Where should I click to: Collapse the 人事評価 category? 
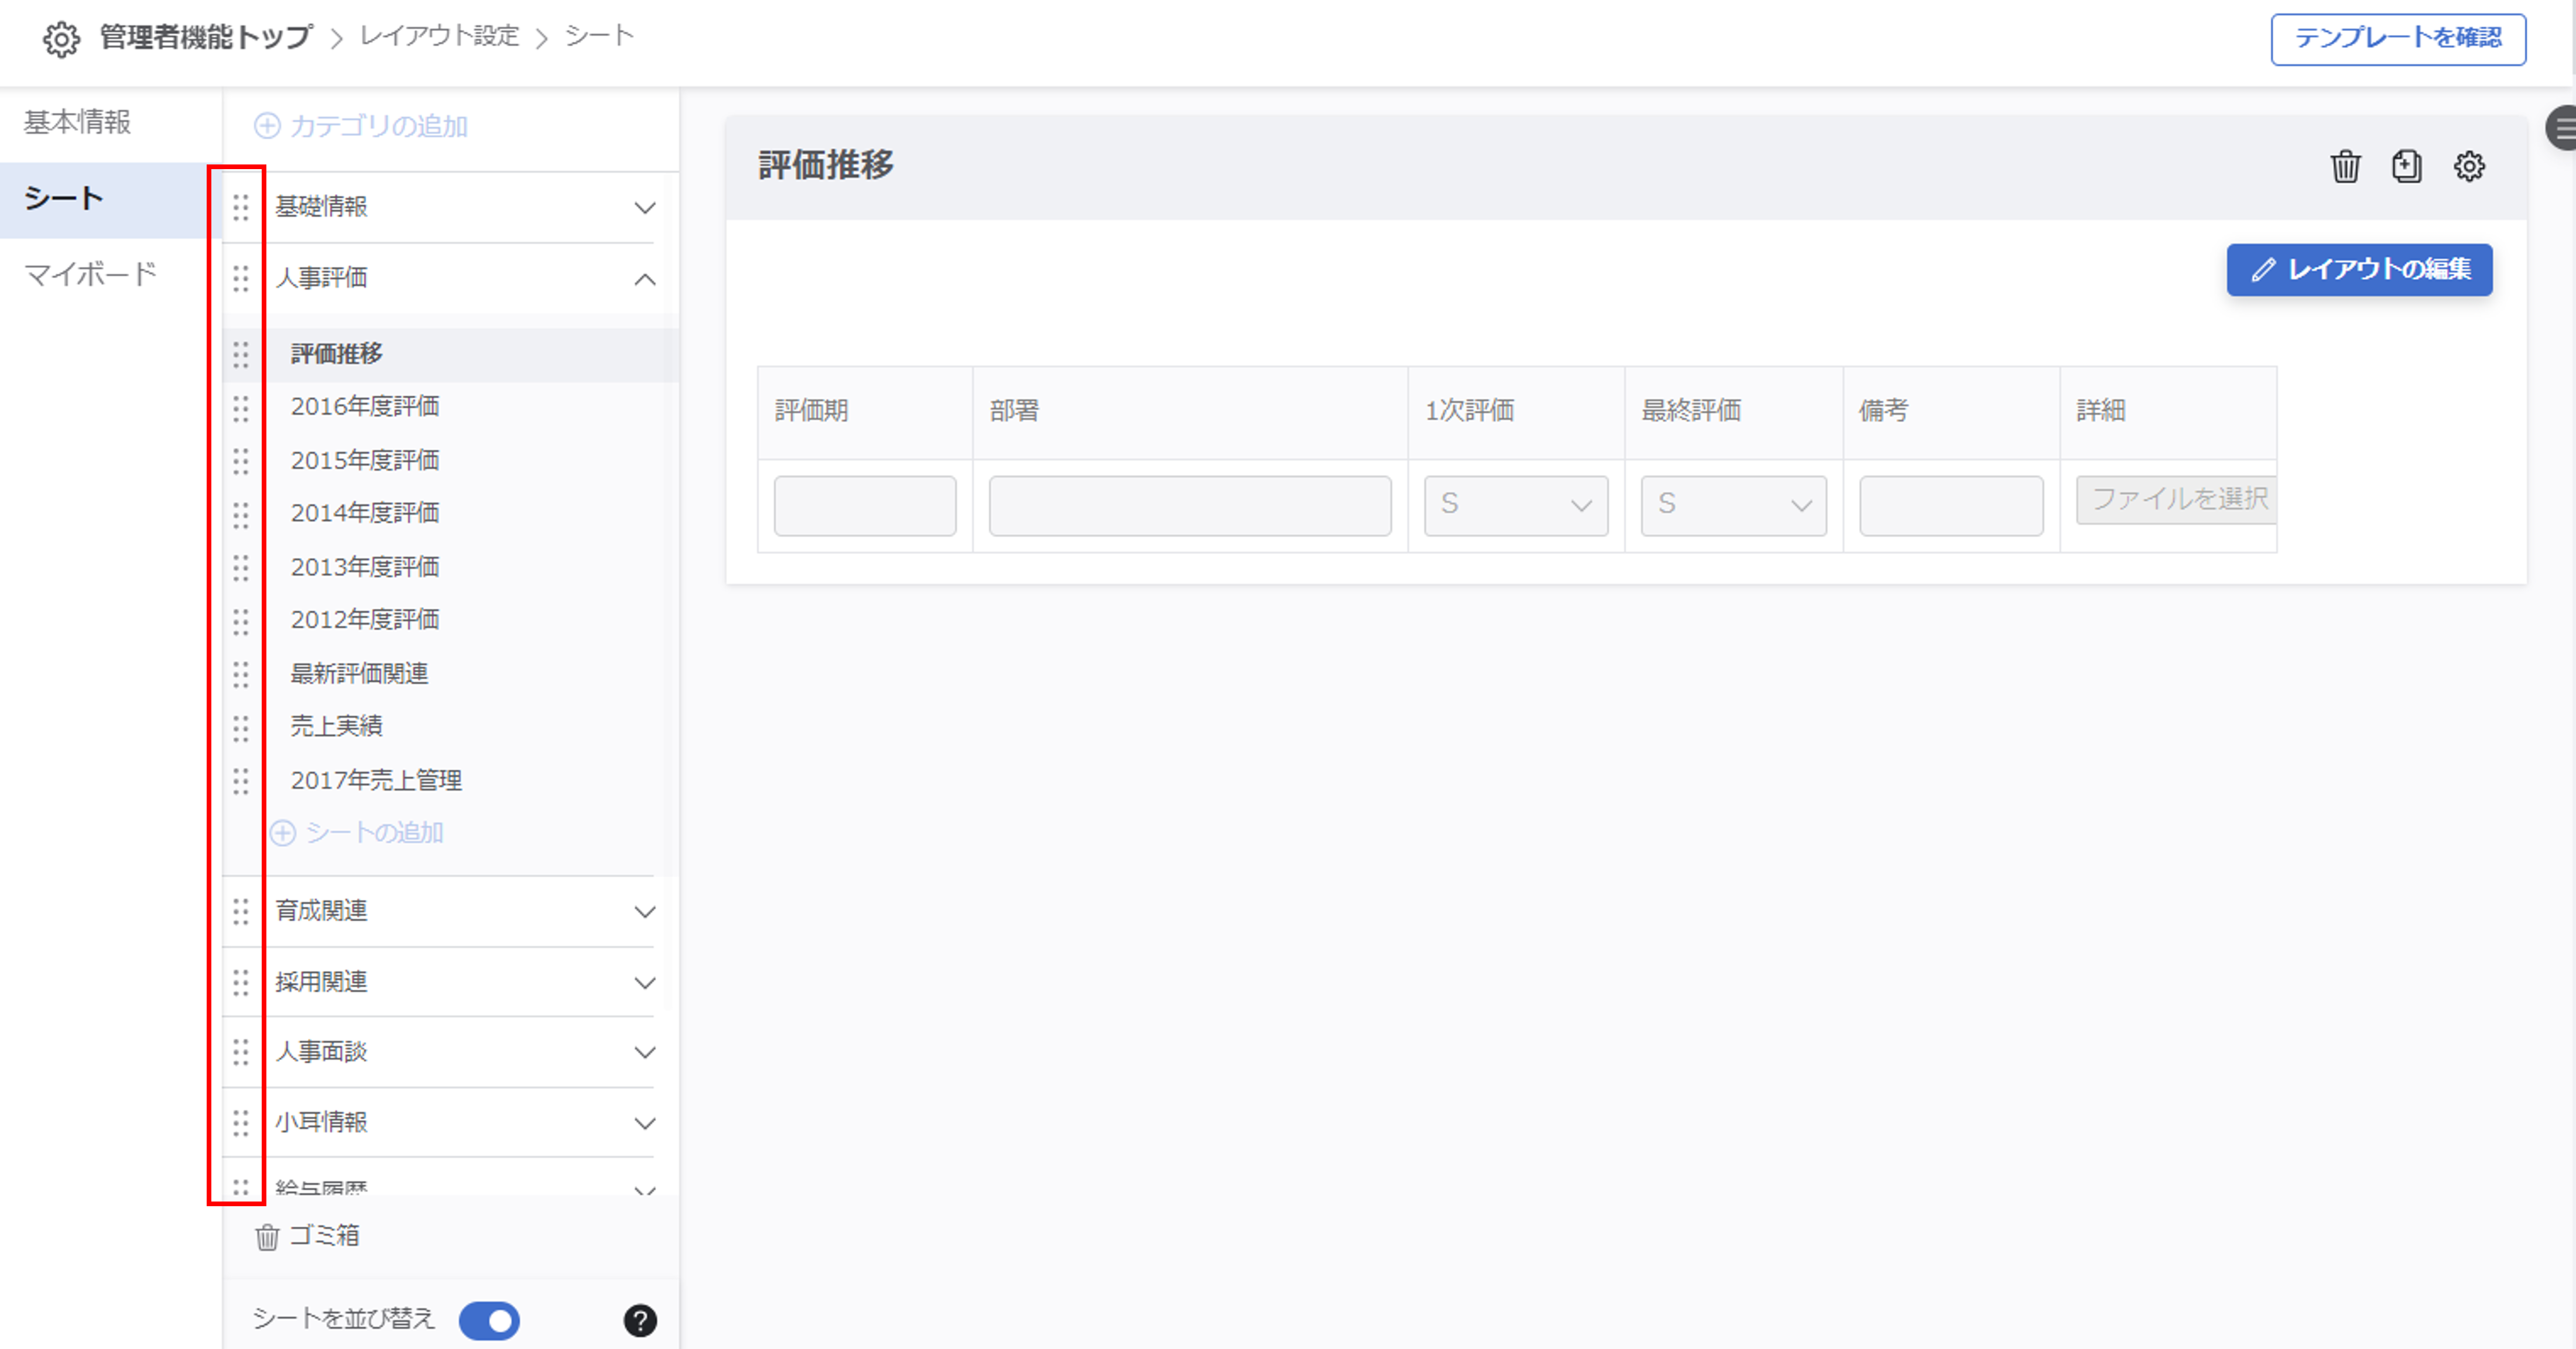click(x=645, y=279)
